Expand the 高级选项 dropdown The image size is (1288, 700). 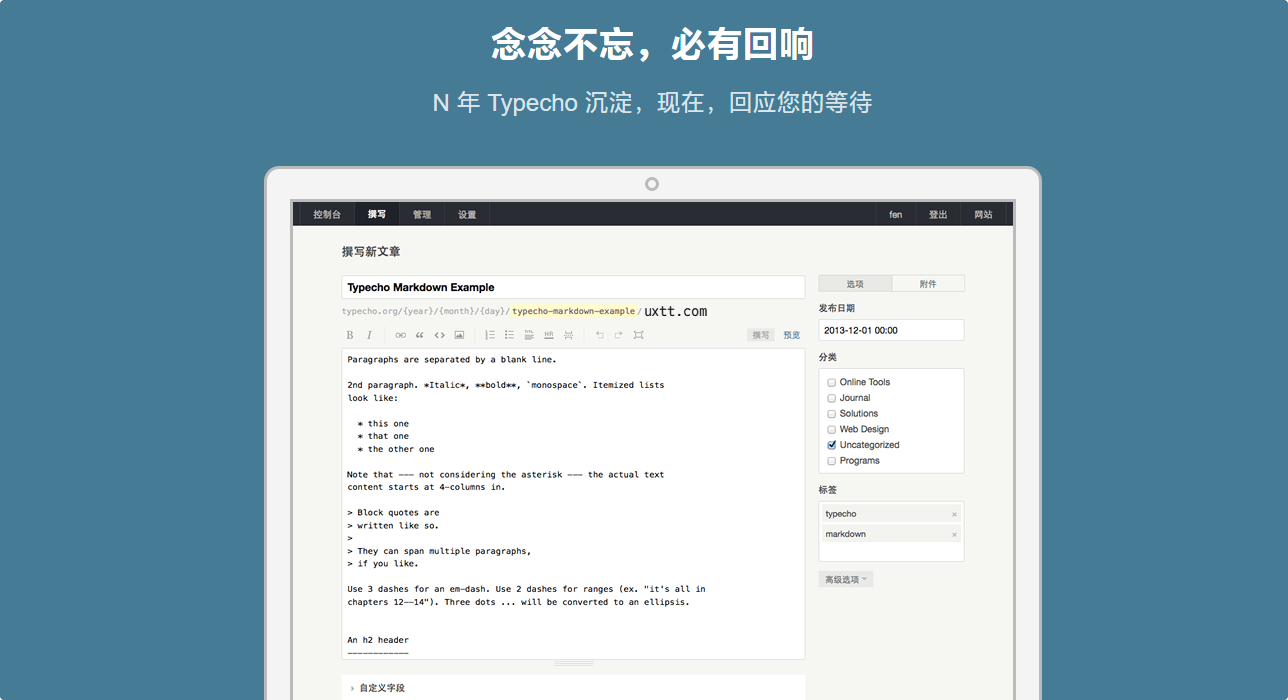tap(845, 580)
